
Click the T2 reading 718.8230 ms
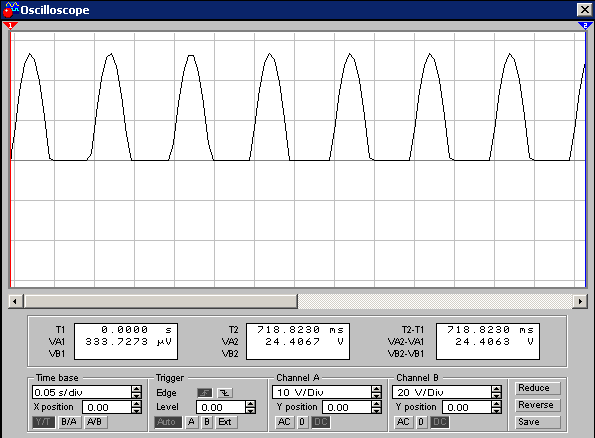point(301,329)
